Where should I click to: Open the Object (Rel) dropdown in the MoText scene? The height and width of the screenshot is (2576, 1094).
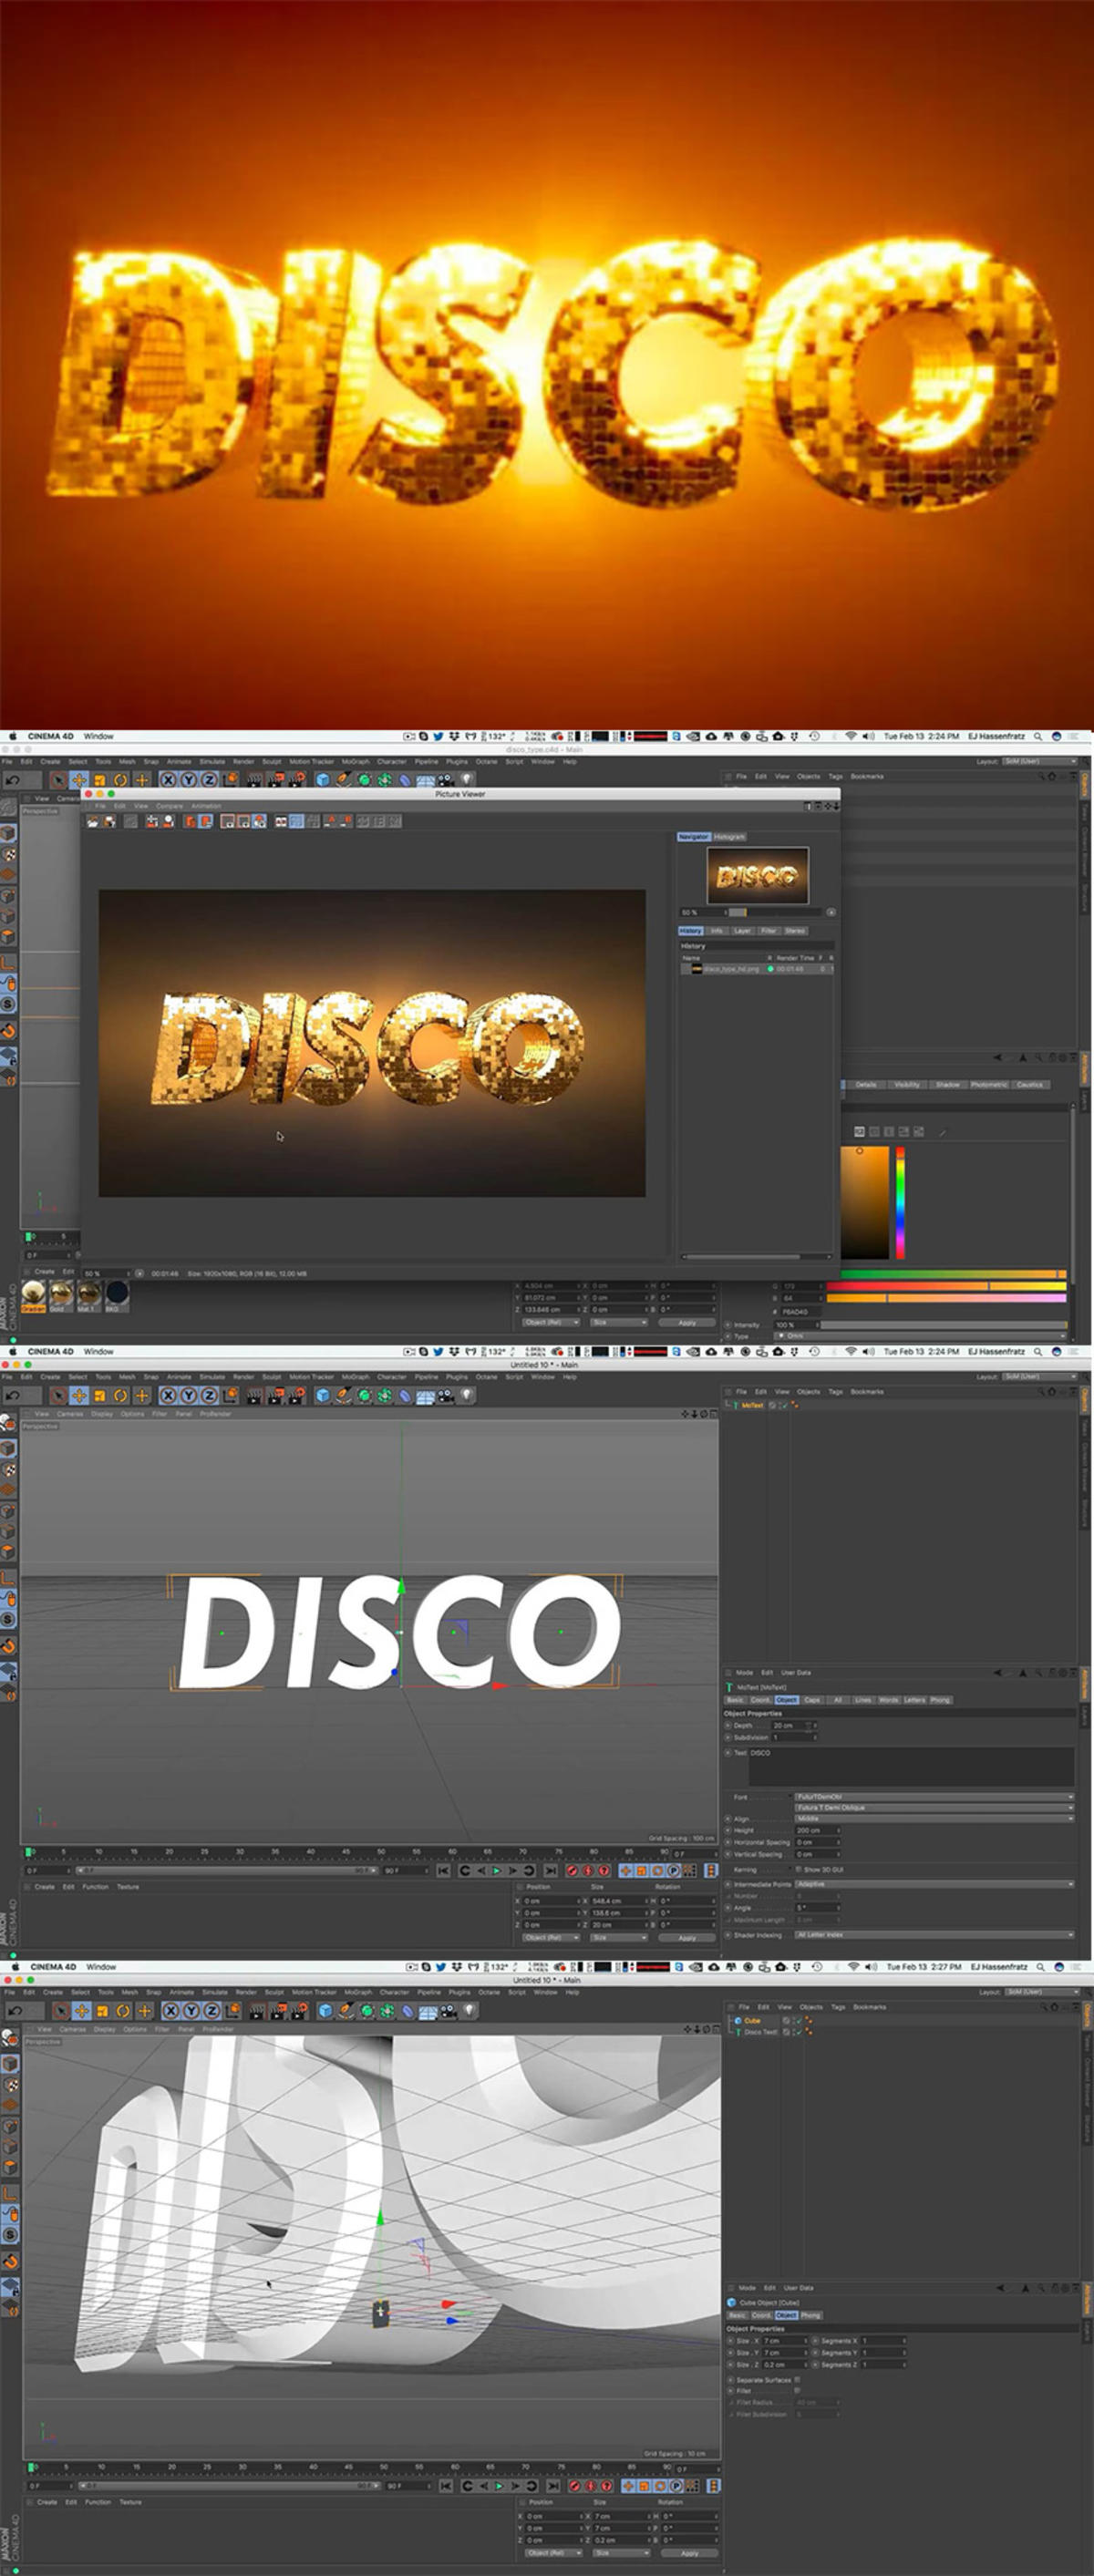pyautogui.click(x=552, y=1937)
